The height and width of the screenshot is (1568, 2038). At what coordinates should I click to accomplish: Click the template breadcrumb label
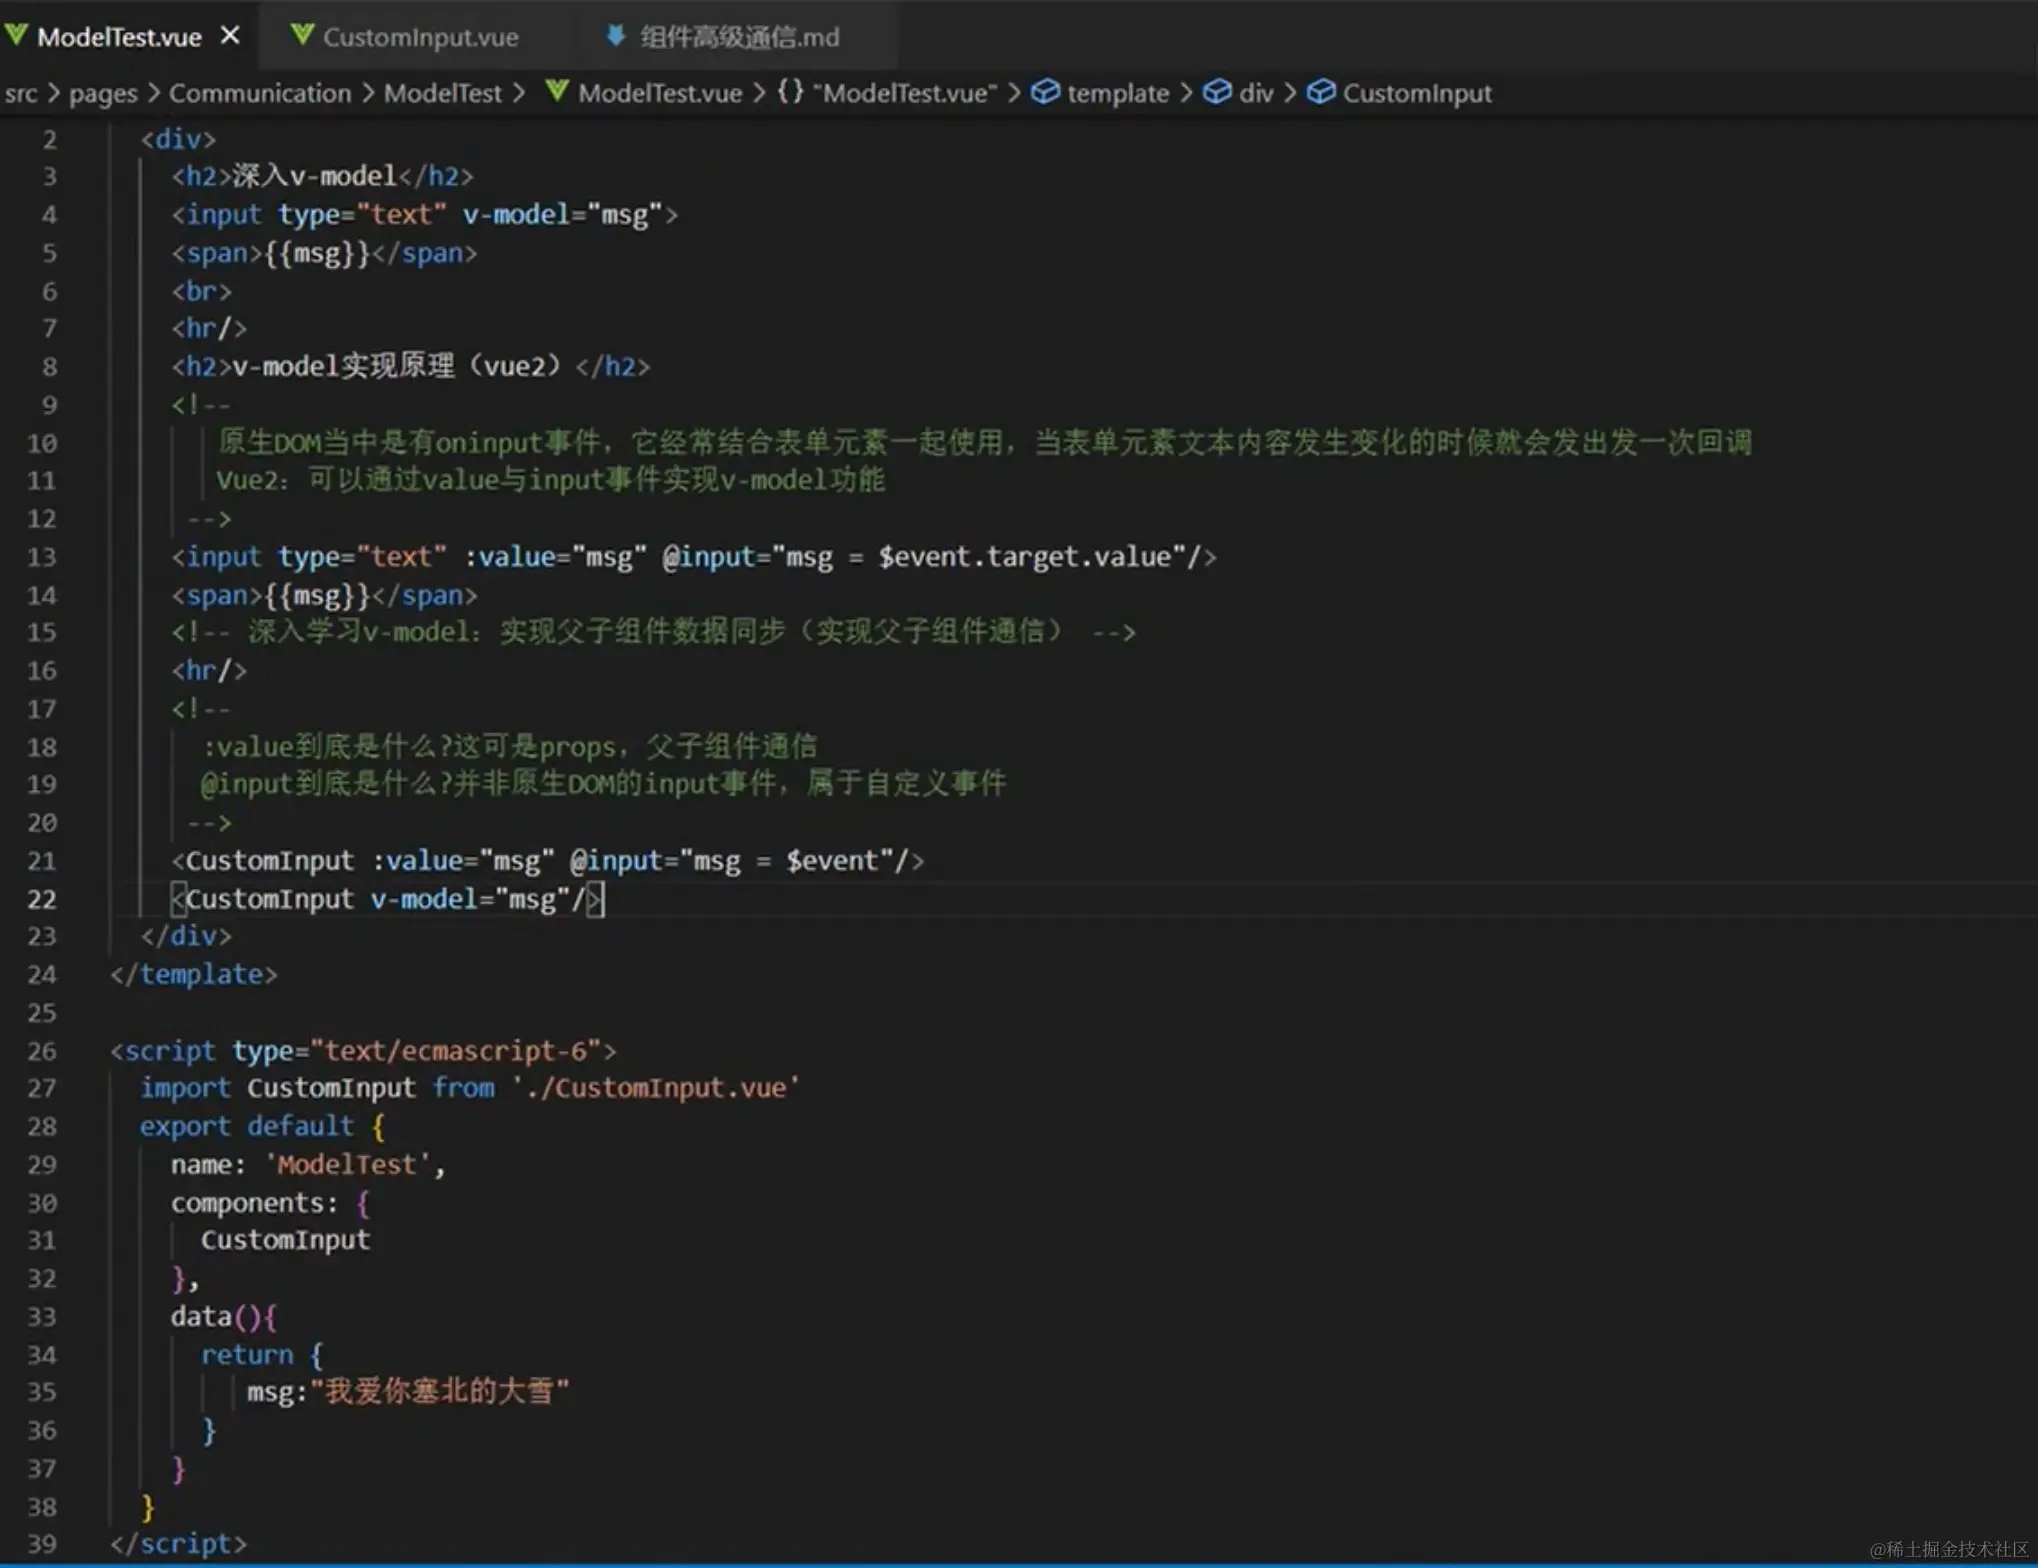1118,93
